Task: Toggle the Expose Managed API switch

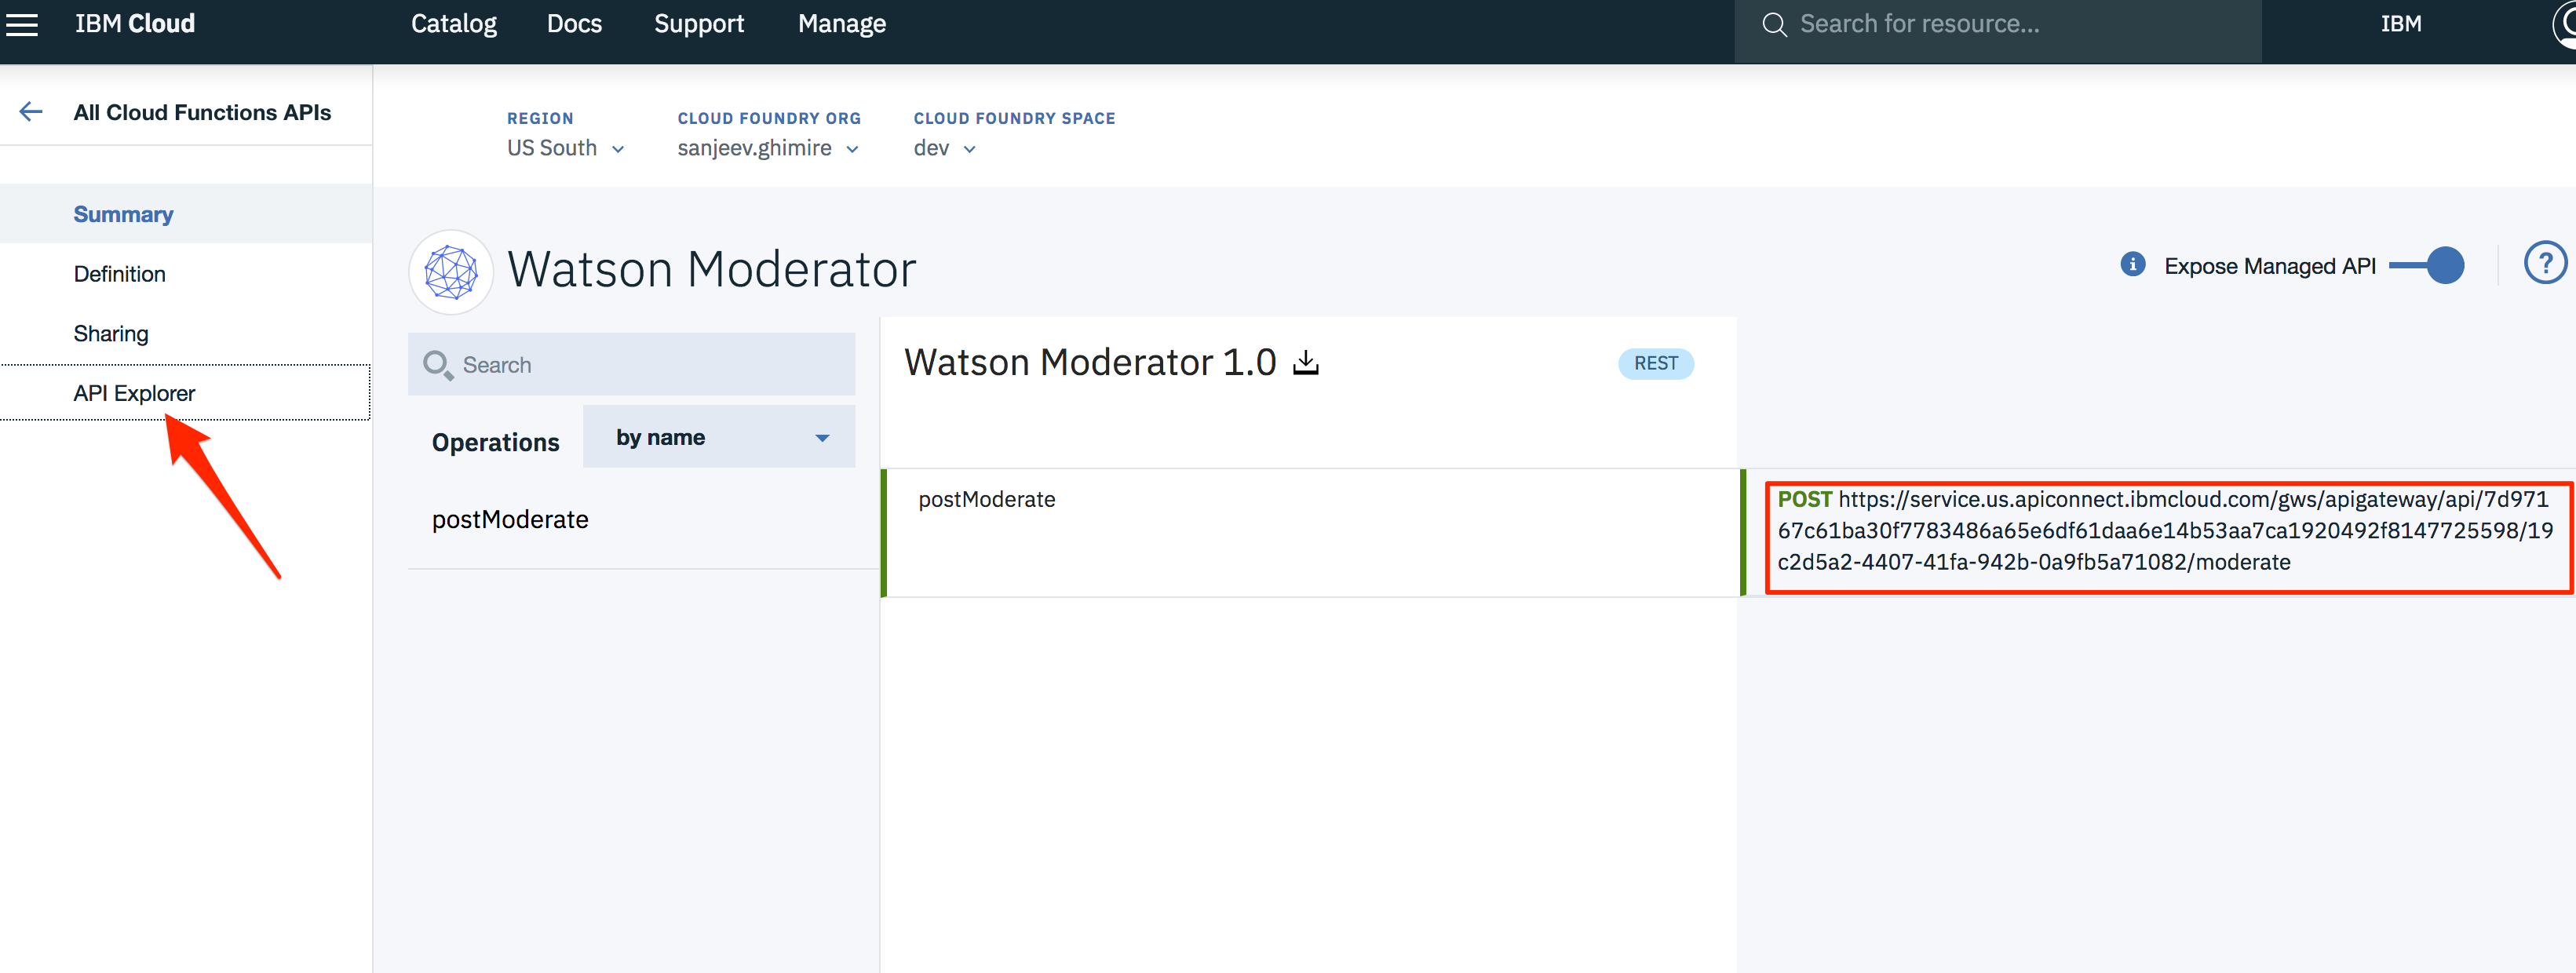Action: [2428, 265]
